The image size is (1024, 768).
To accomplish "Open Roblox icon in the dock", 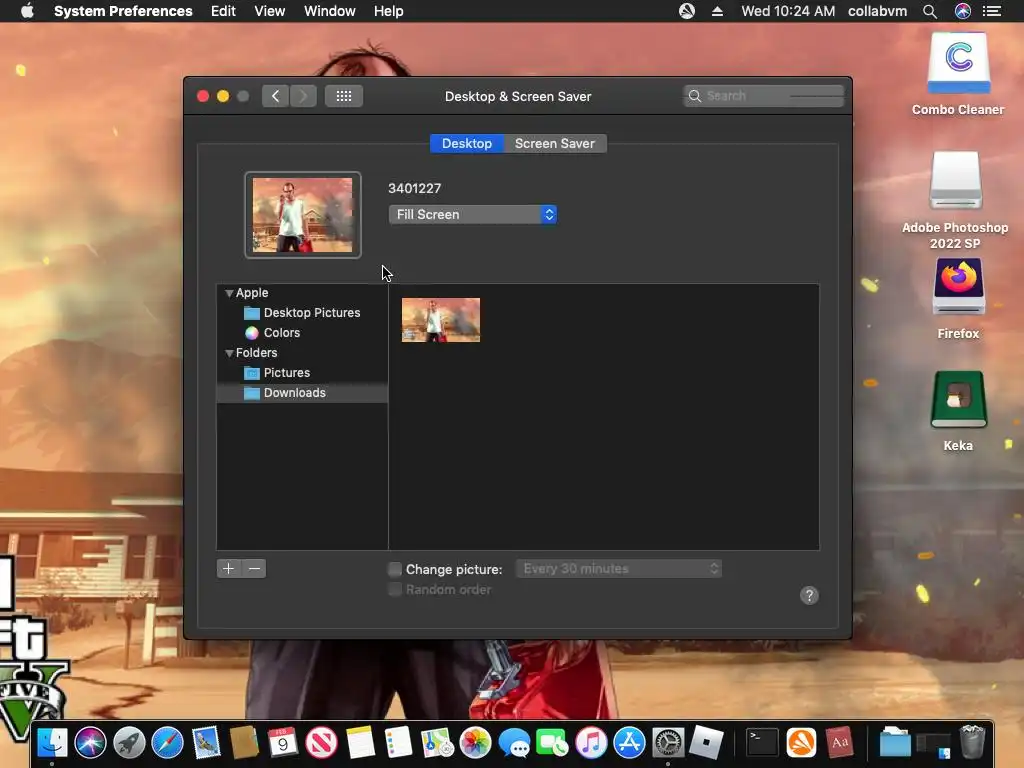I will (x=707, y=743).
